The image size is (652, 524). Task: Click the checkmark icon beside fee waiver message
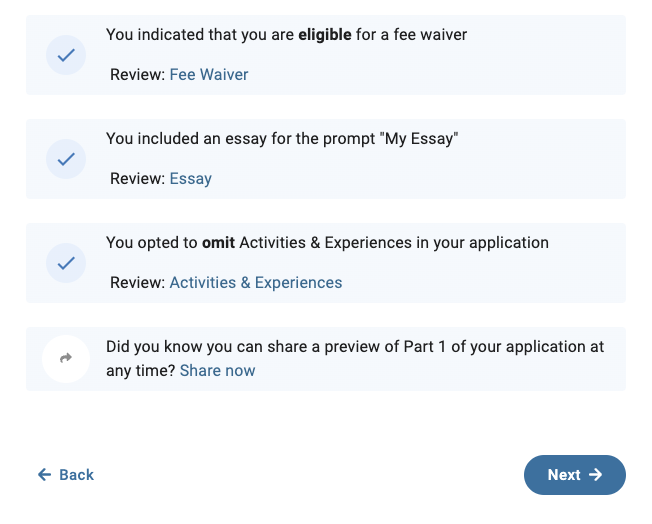pyautogui.click(x=66, y=55)
